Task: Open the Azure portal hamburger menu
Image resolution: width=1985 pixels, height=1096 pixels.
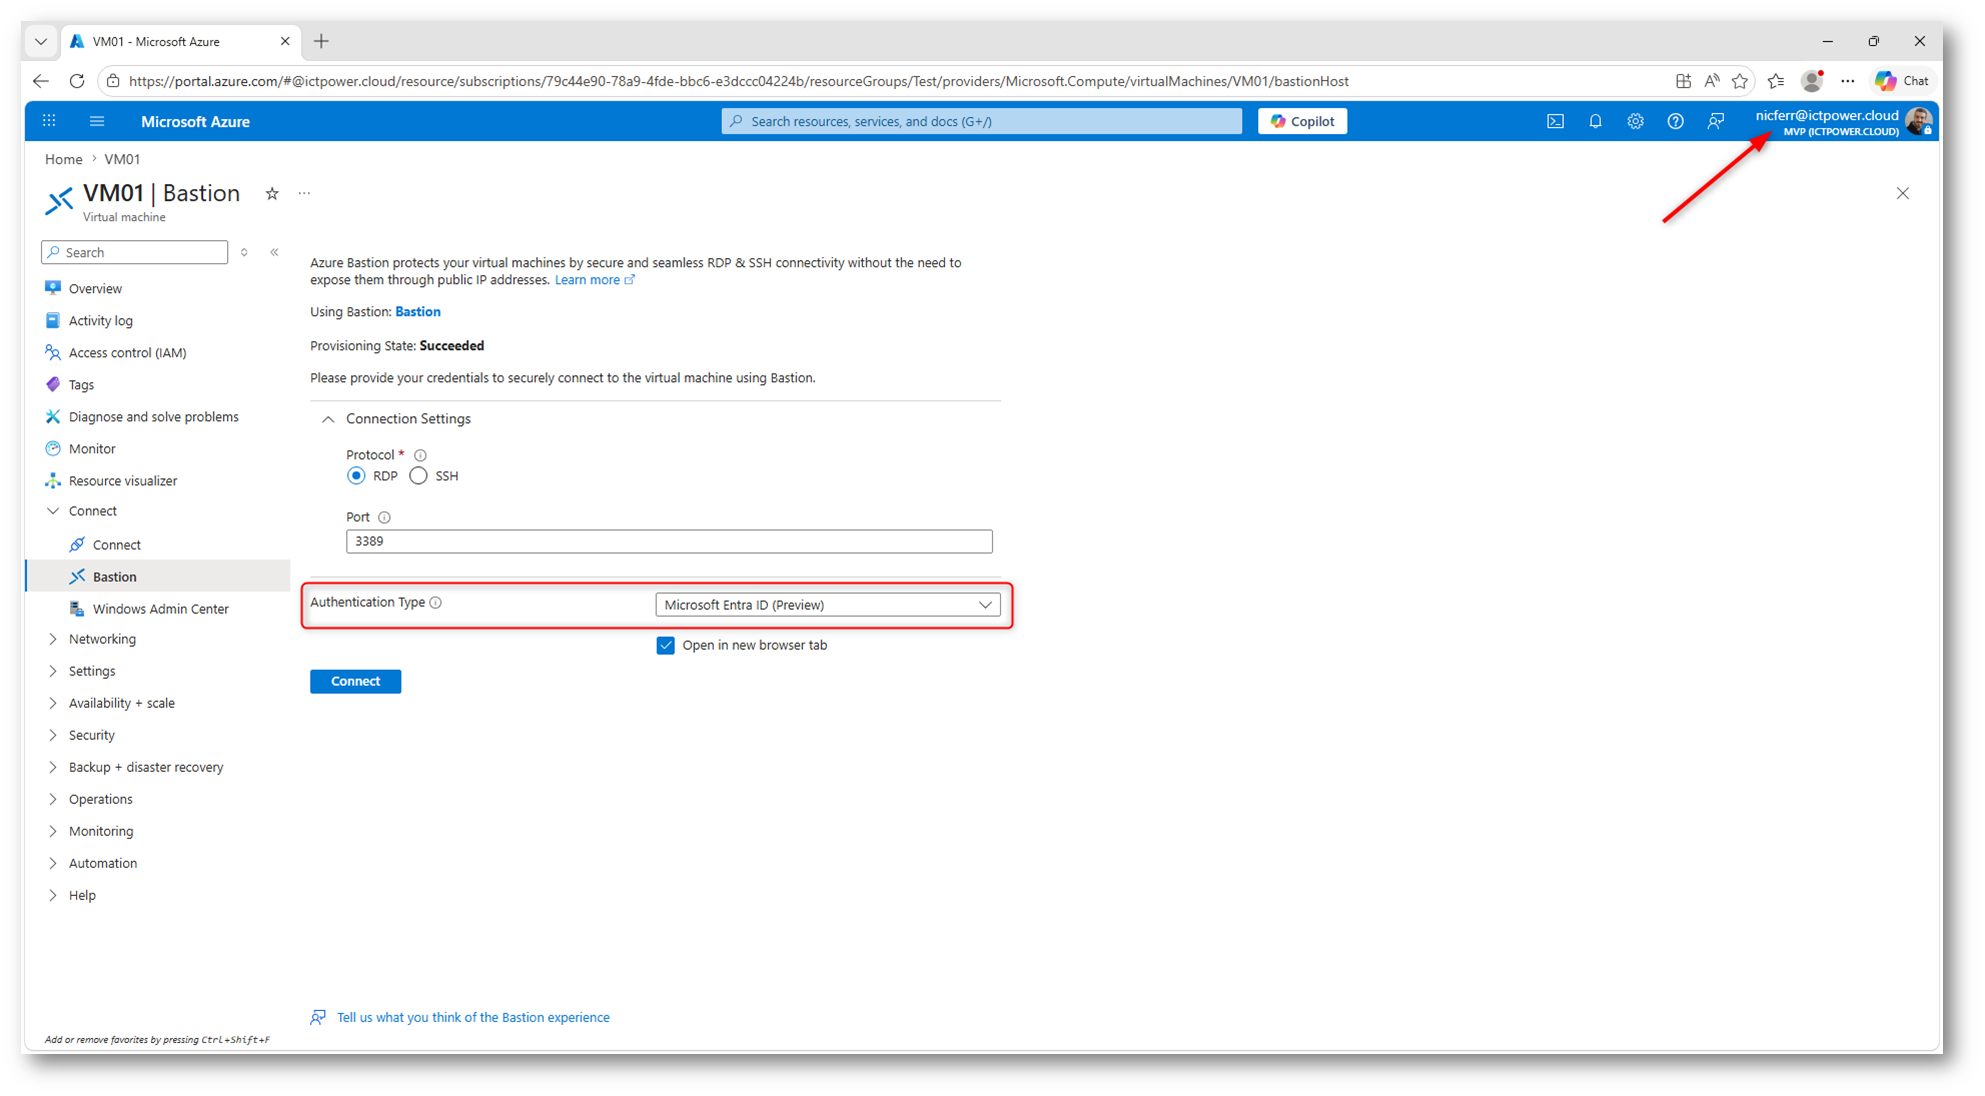Action: (97, 121)
